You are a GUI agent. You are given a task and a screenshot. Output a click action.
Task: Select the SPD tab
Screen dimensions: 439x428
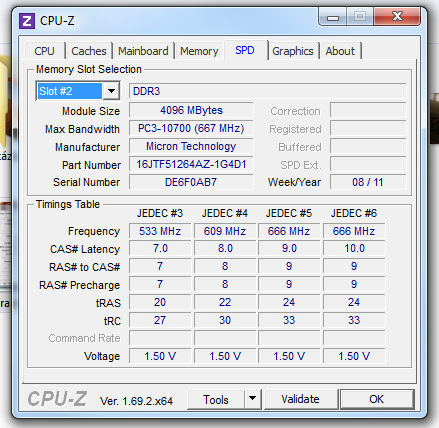click(245, 50)
